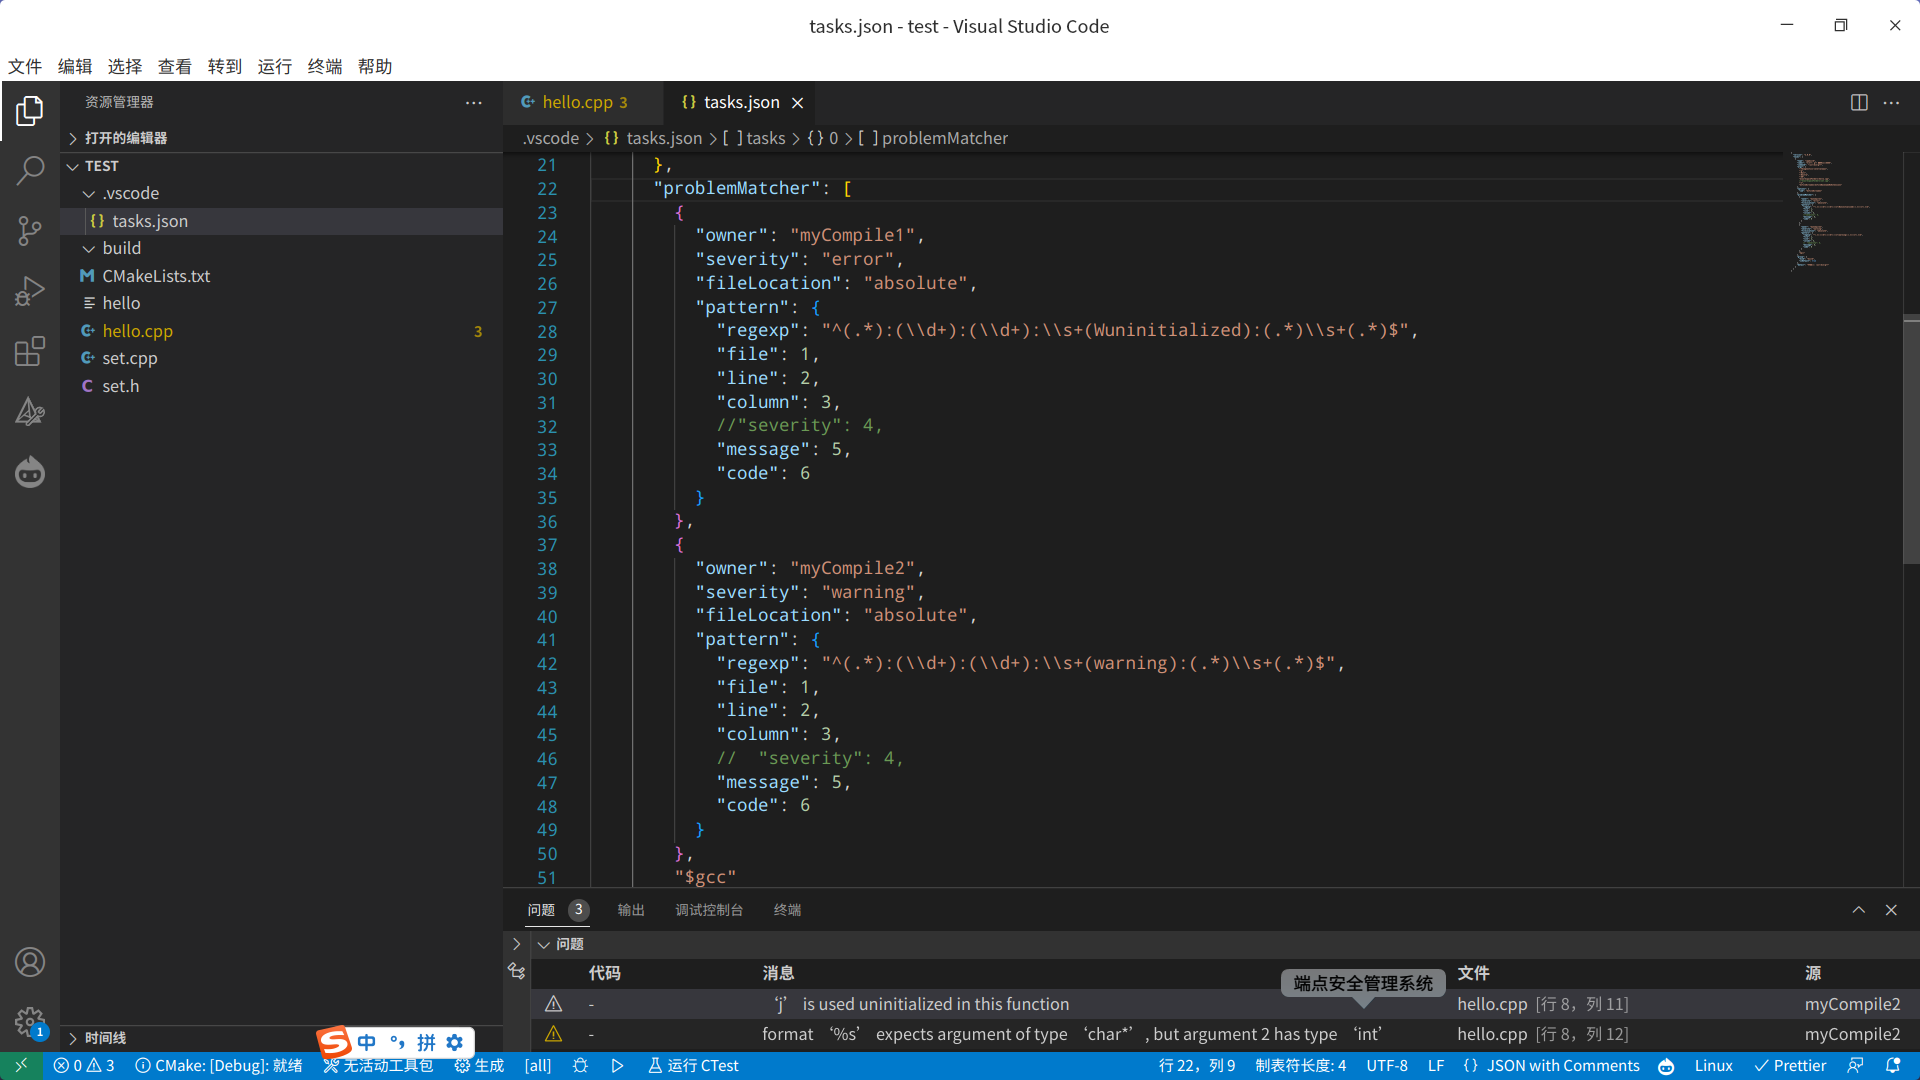This screenshot has height=1080, width=1920.
Task: Open the 终端 menu in menu bar
Action: [x=324, y=66]
